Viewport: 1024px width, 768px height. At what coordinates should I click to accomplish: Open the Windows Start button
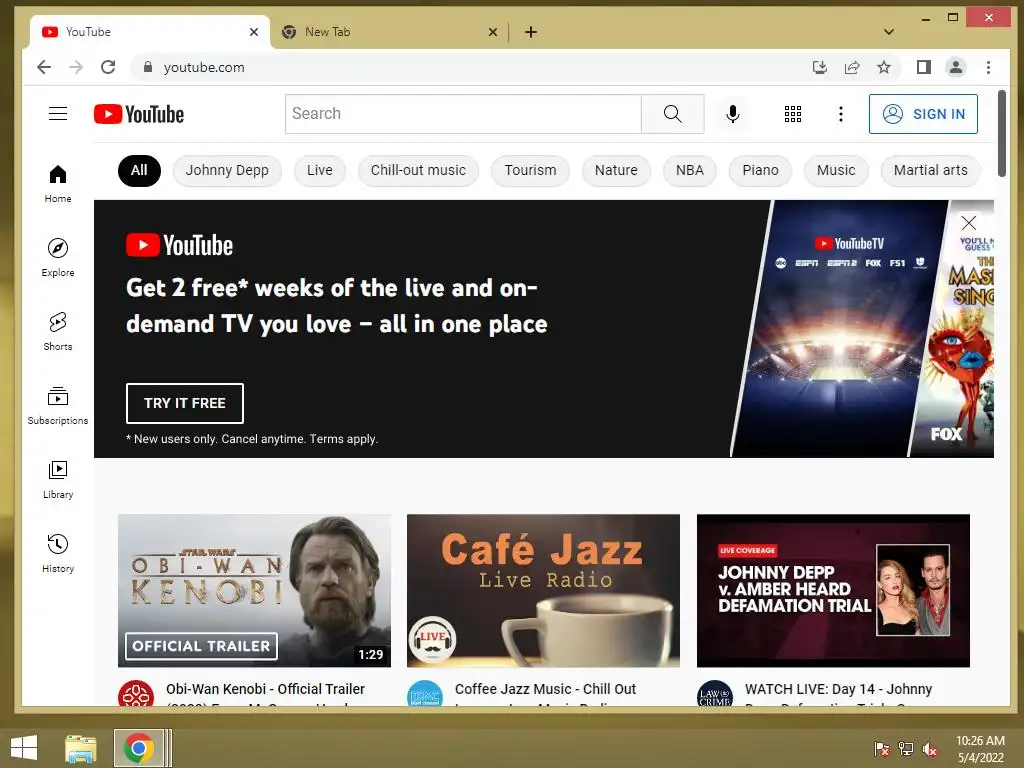24,748
